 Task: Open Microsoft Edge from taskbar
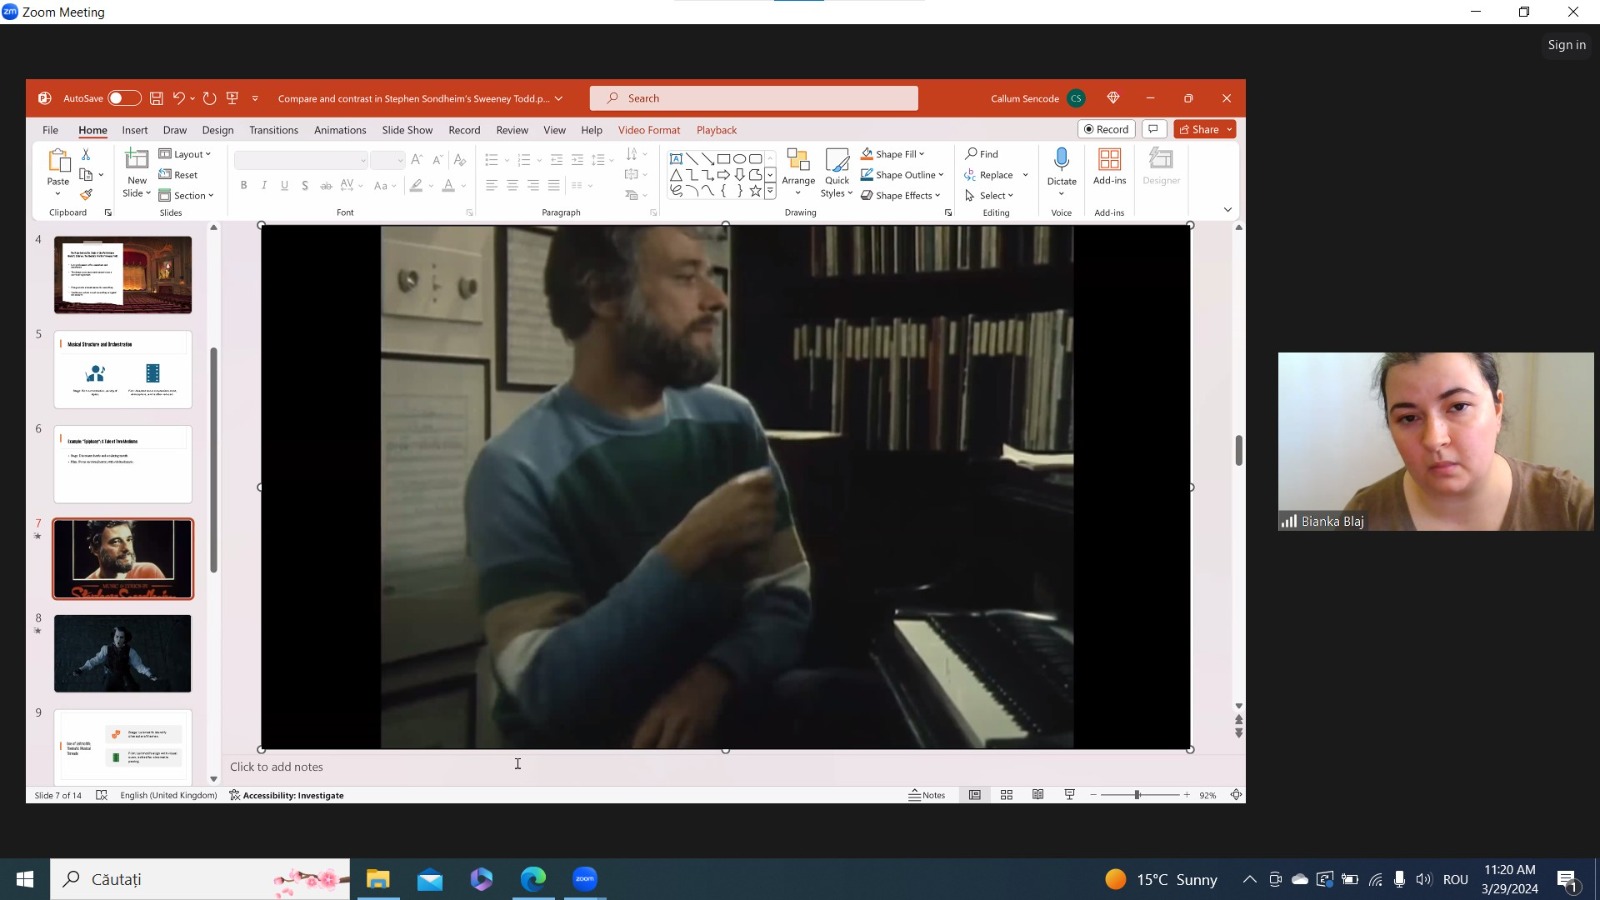pyautogui.click(x=533, y=879)
